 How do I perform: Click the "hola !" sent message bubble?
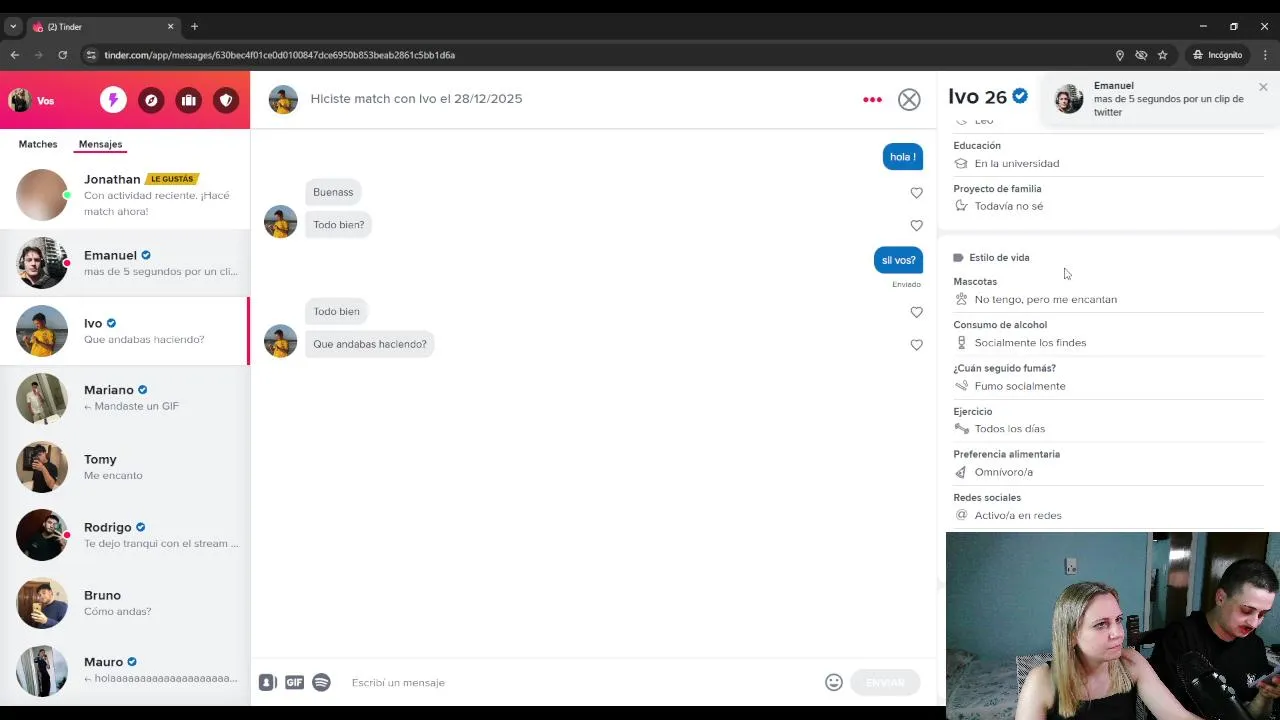coord(903,157)
